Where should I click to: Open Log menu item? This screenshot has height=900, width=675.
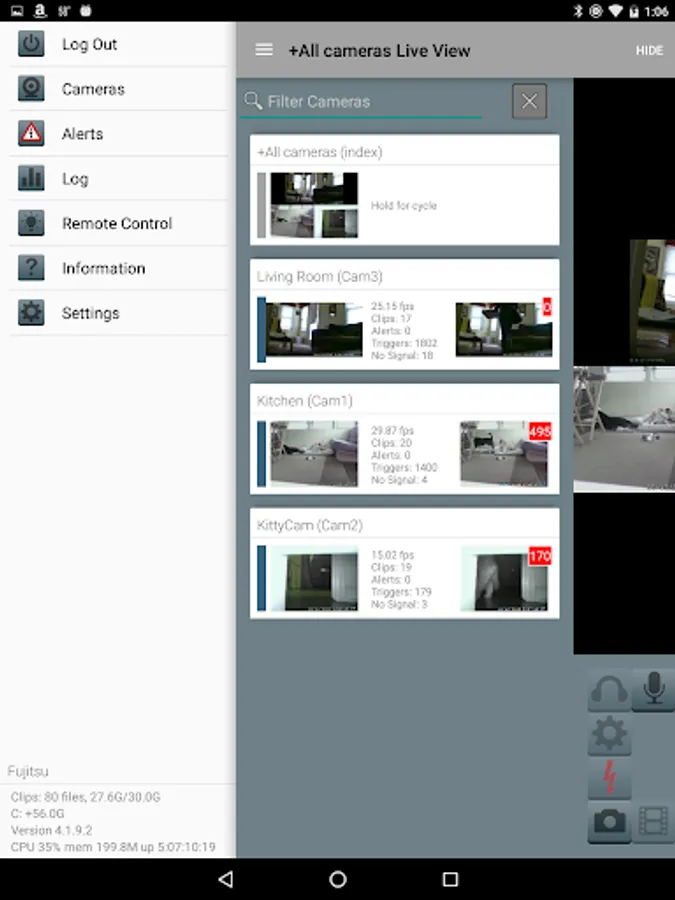pos(119,179)
